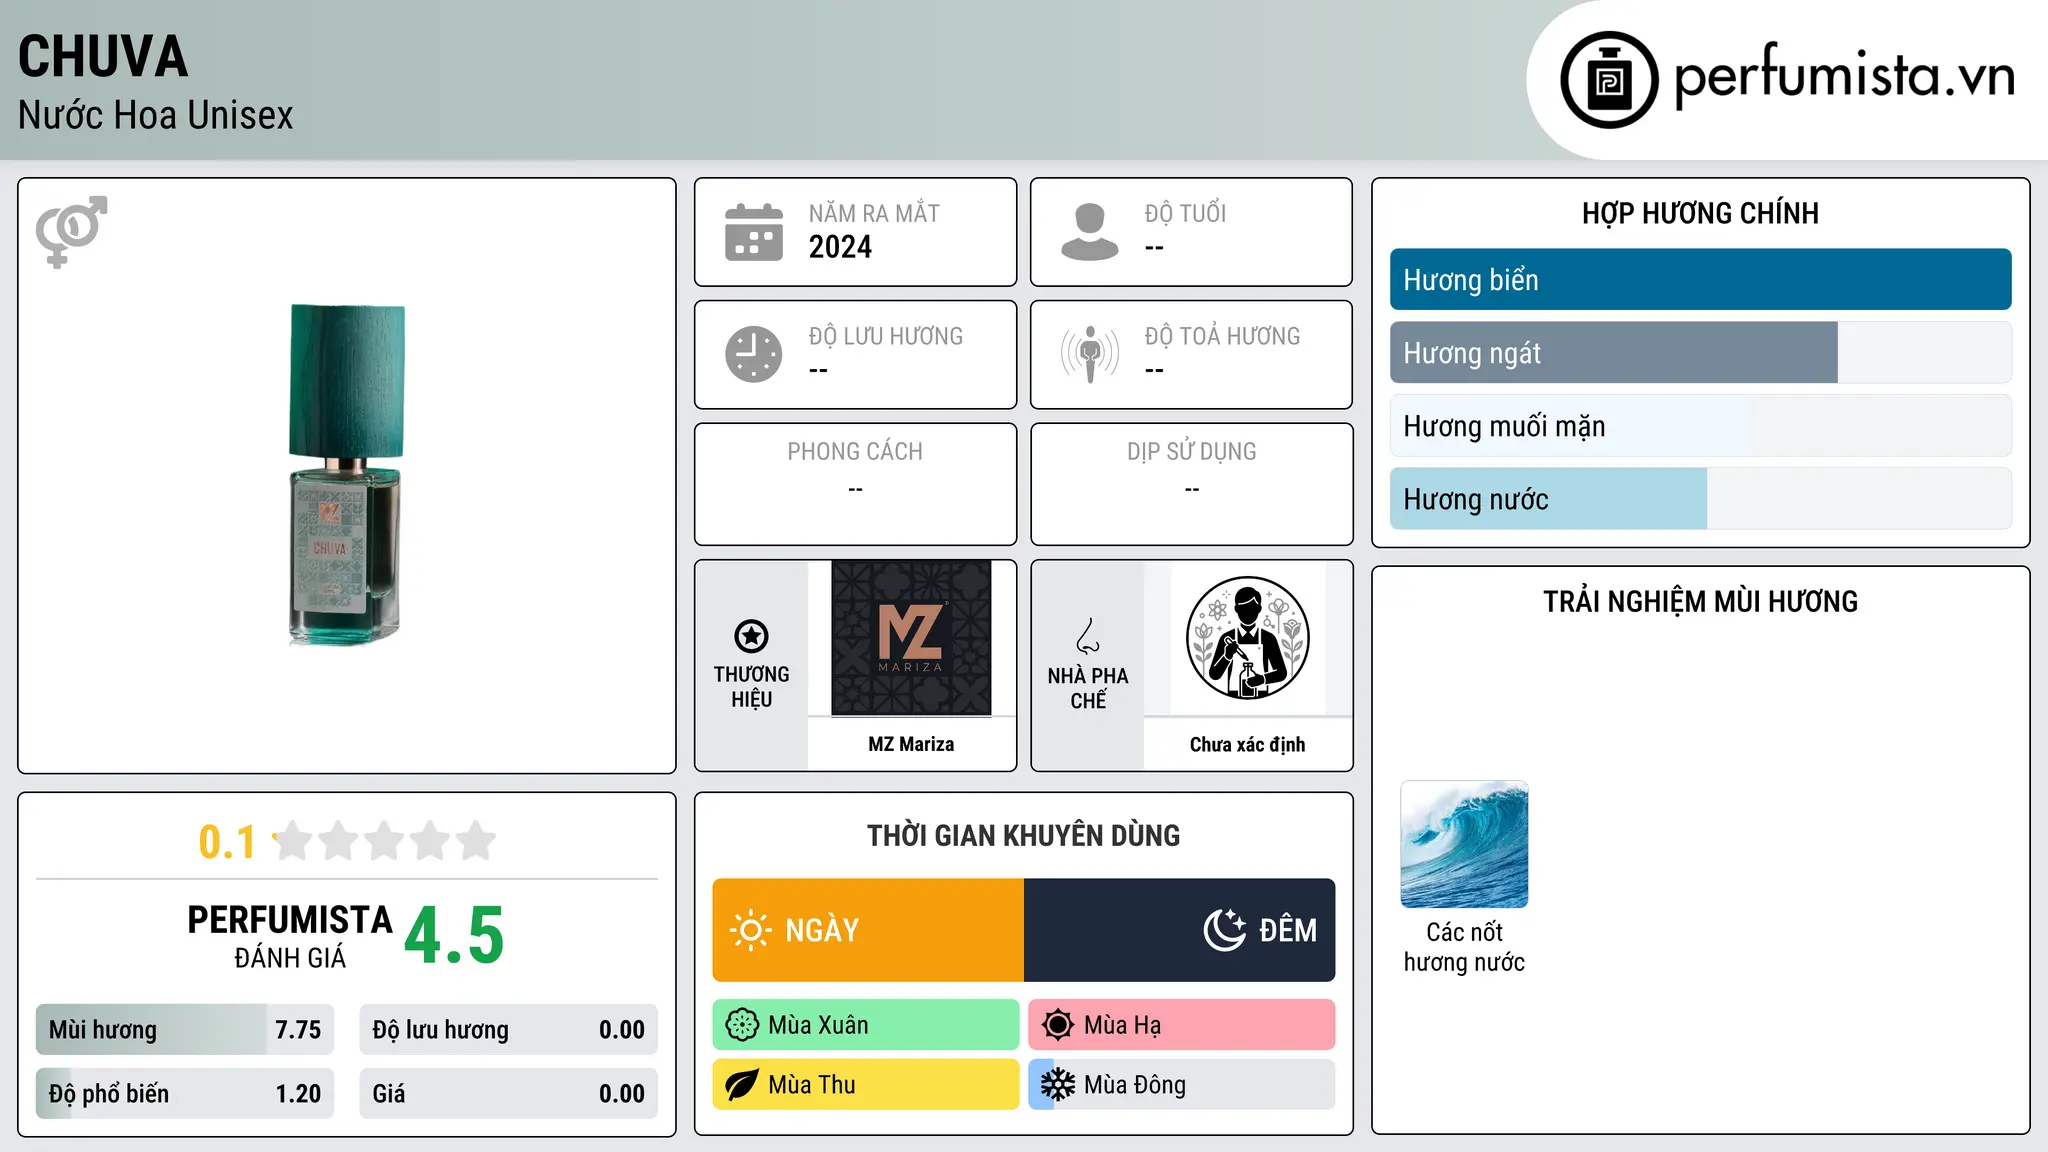
Task: Click the Chưa xác định perfumer label
Action: pos(1247,744)
